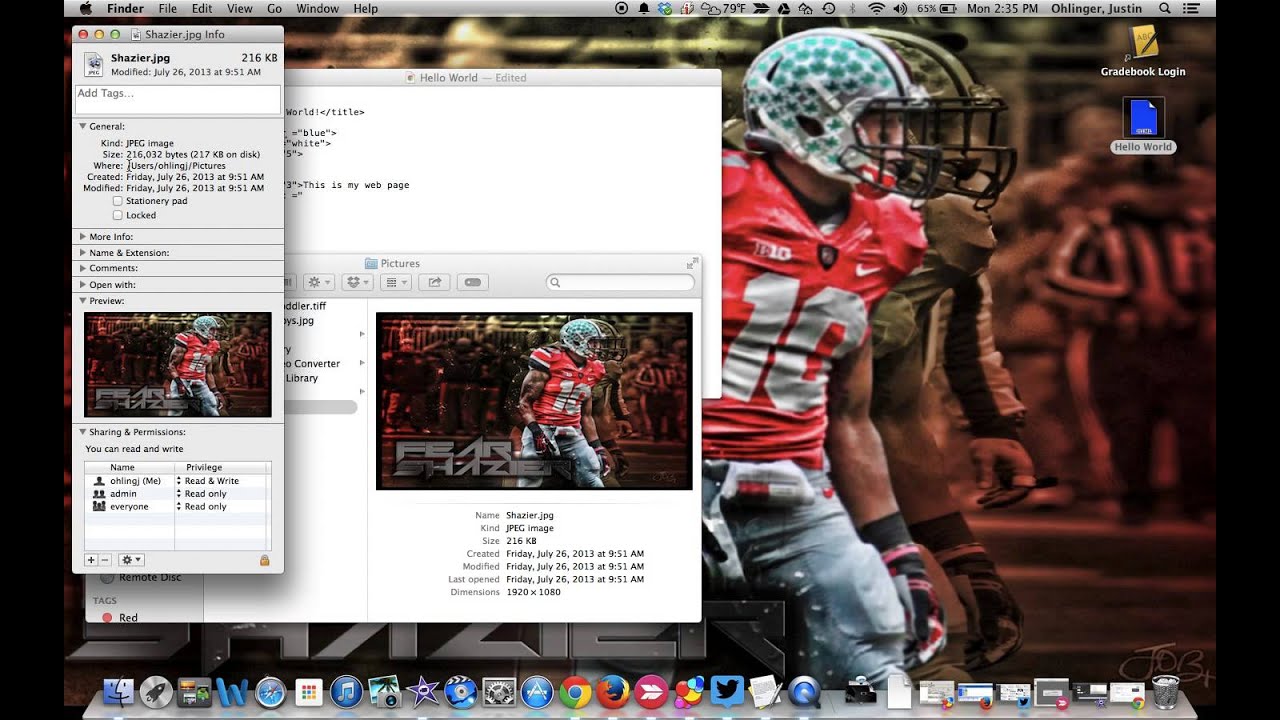
Task: Enable the Locked checkbox
Action: point(118,215)
